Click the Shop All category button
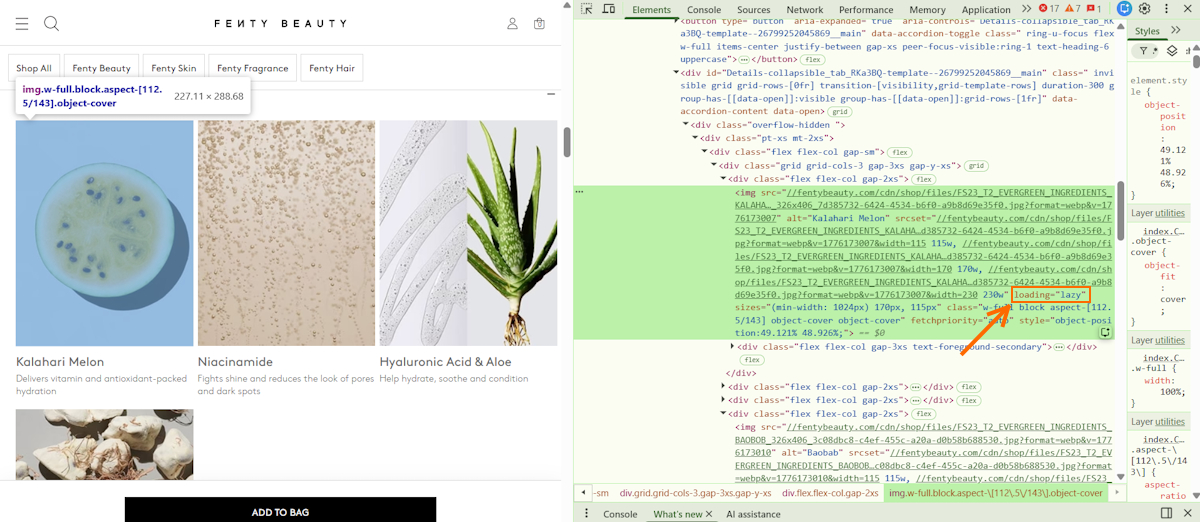 pos(34,68)
